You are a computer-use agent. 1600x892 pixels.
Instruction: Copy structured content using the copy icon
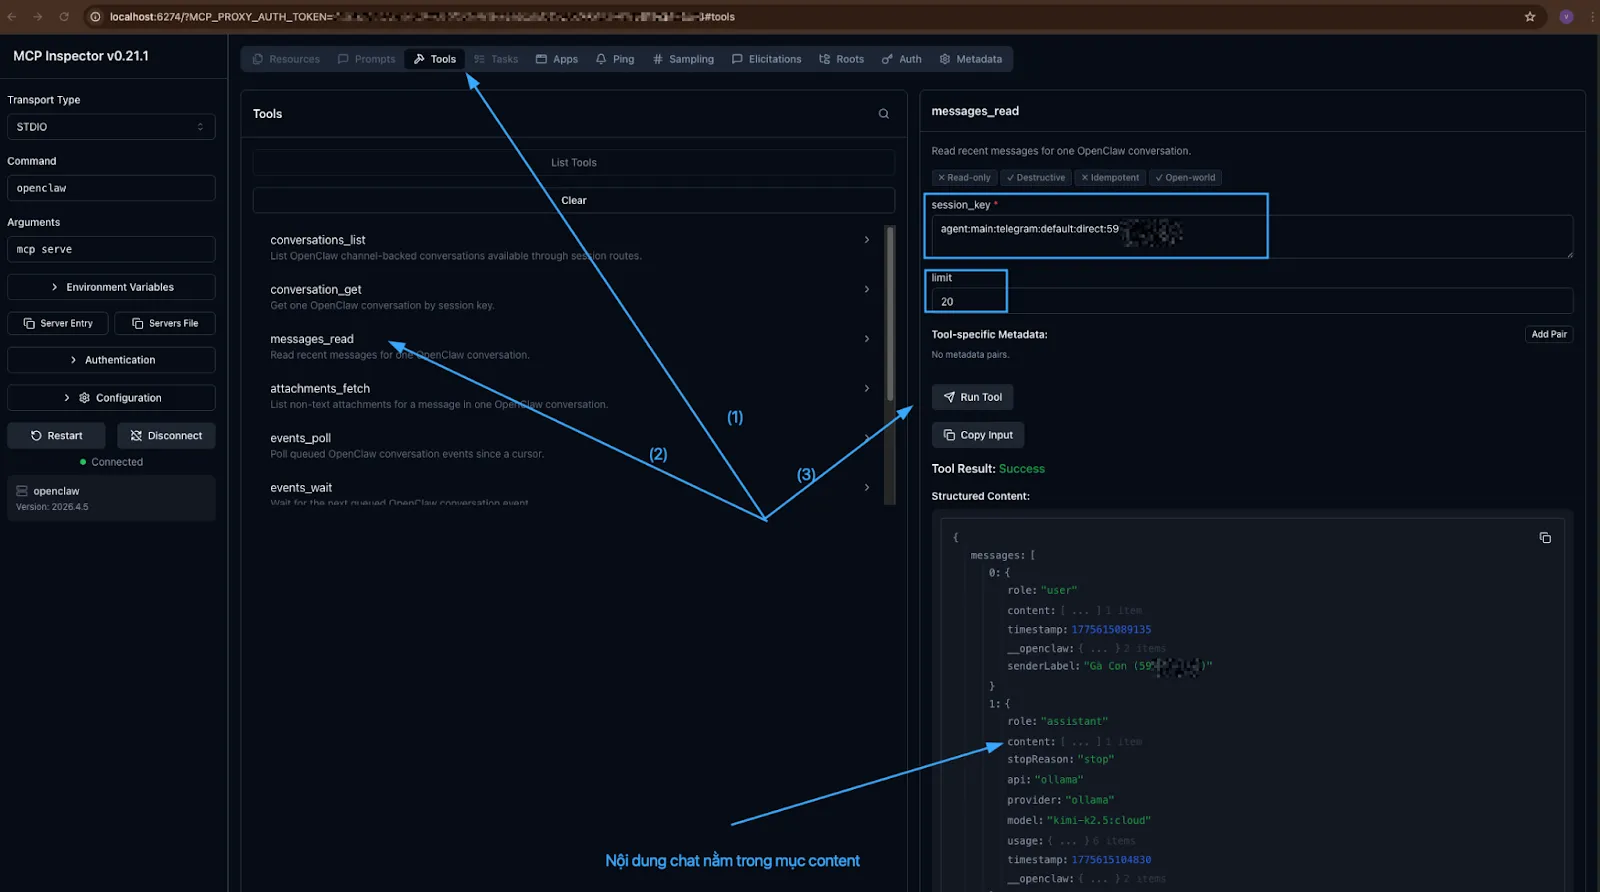pyautogui.click(x=1545, y=538)
